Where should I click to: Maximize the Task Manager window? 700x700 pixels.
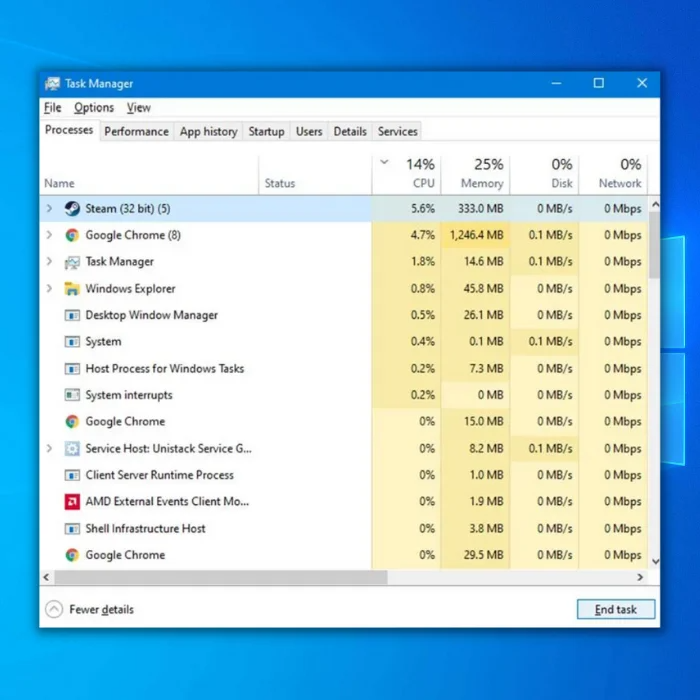point(599,83)
